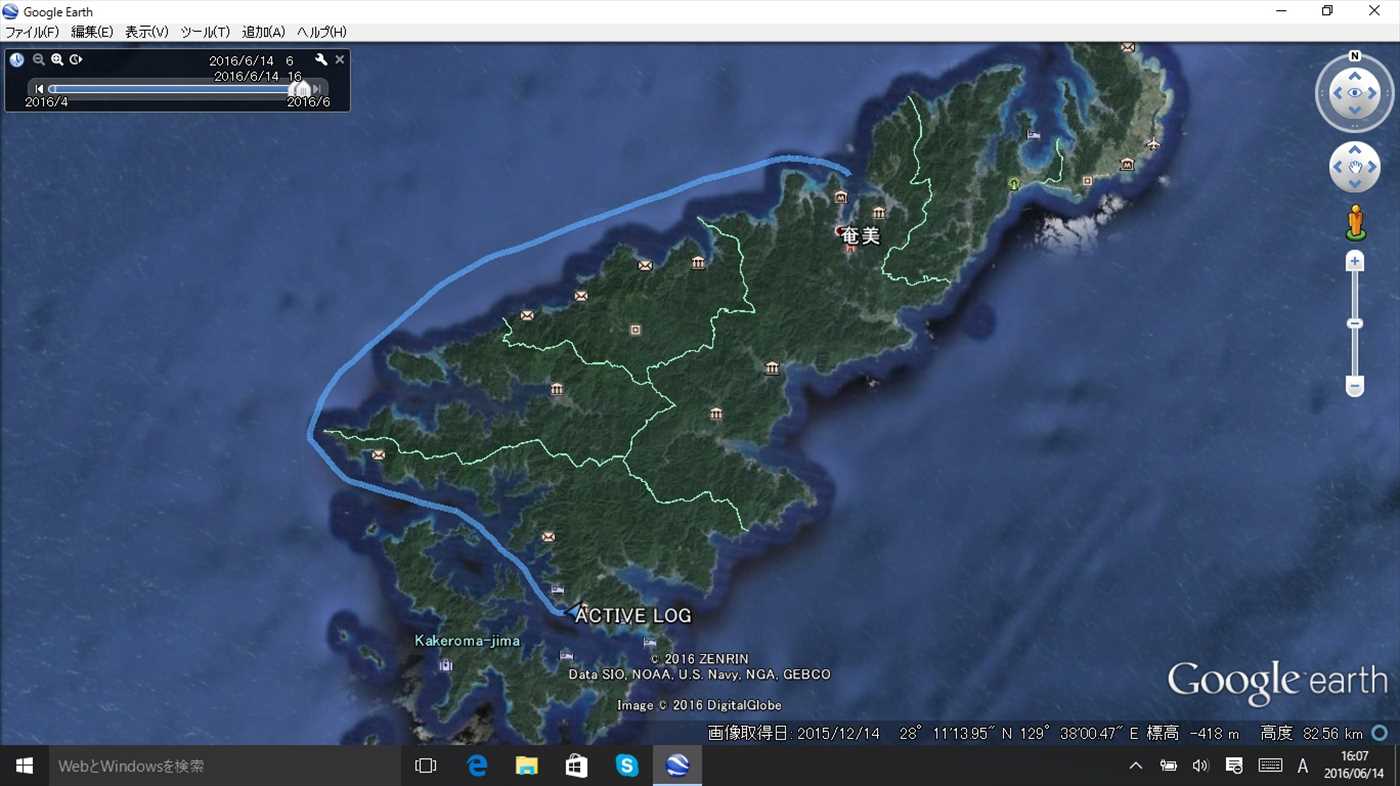Click the touch keyboard tray icon
The width and height of the screenshot is (1400, 786).
[x=1270, y=766]
